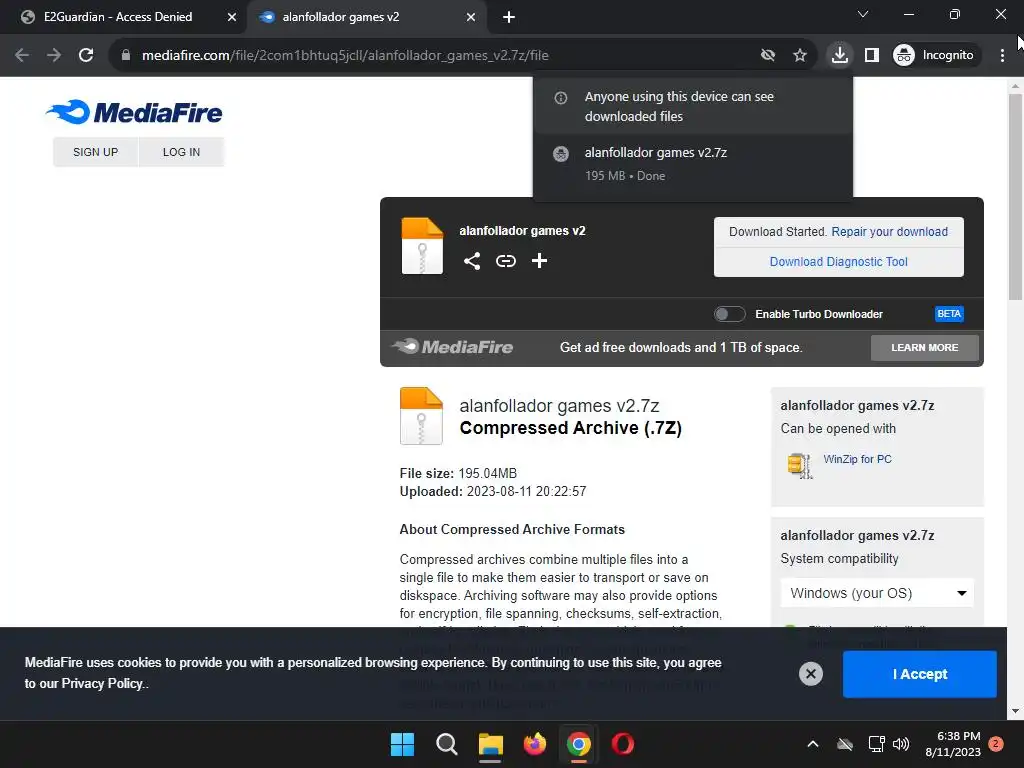Open the Download Diagnostic Tool link
This screenshot has width=1024, height=768.
839,262
